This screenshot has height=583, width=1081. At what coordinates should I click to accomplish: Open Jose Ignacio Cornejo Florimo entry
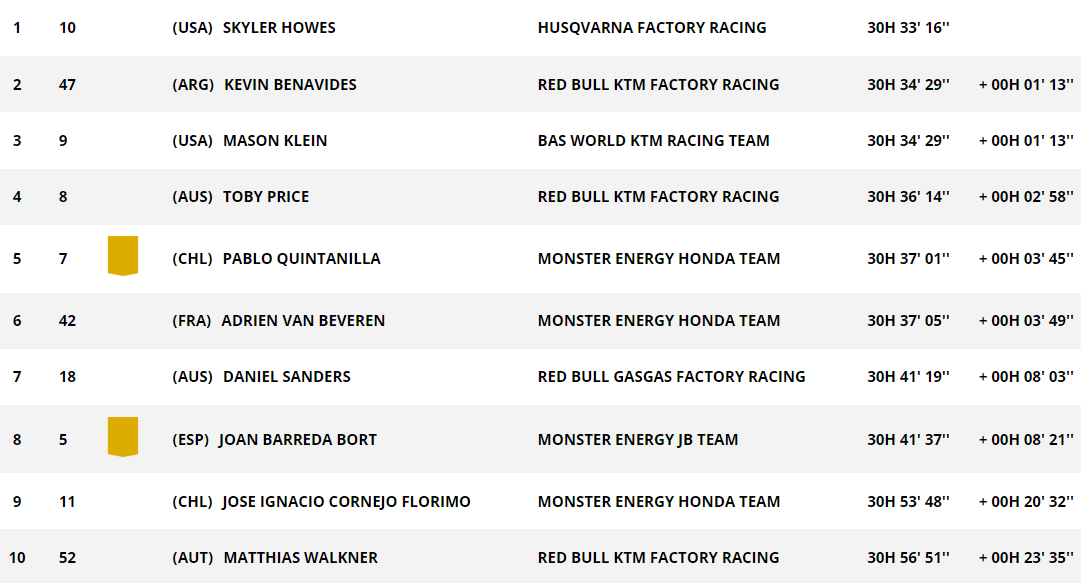pyautogui.click(x=346, y=502)
